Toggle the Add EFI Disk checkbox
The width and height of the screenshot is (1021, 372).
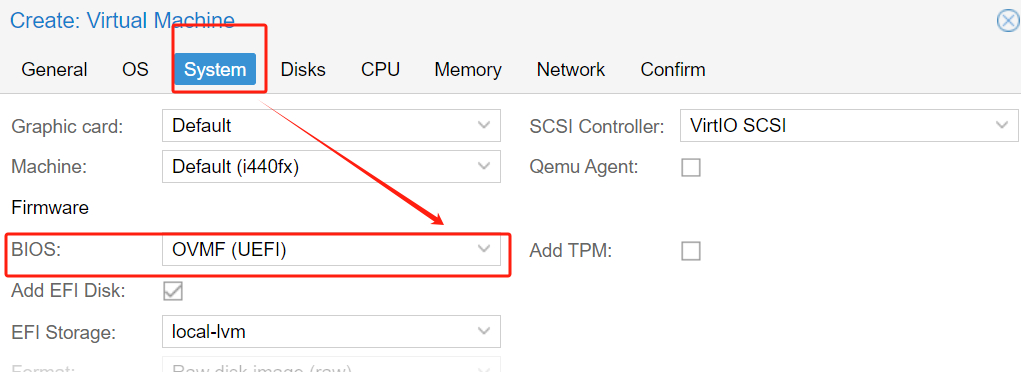(173, 291)
